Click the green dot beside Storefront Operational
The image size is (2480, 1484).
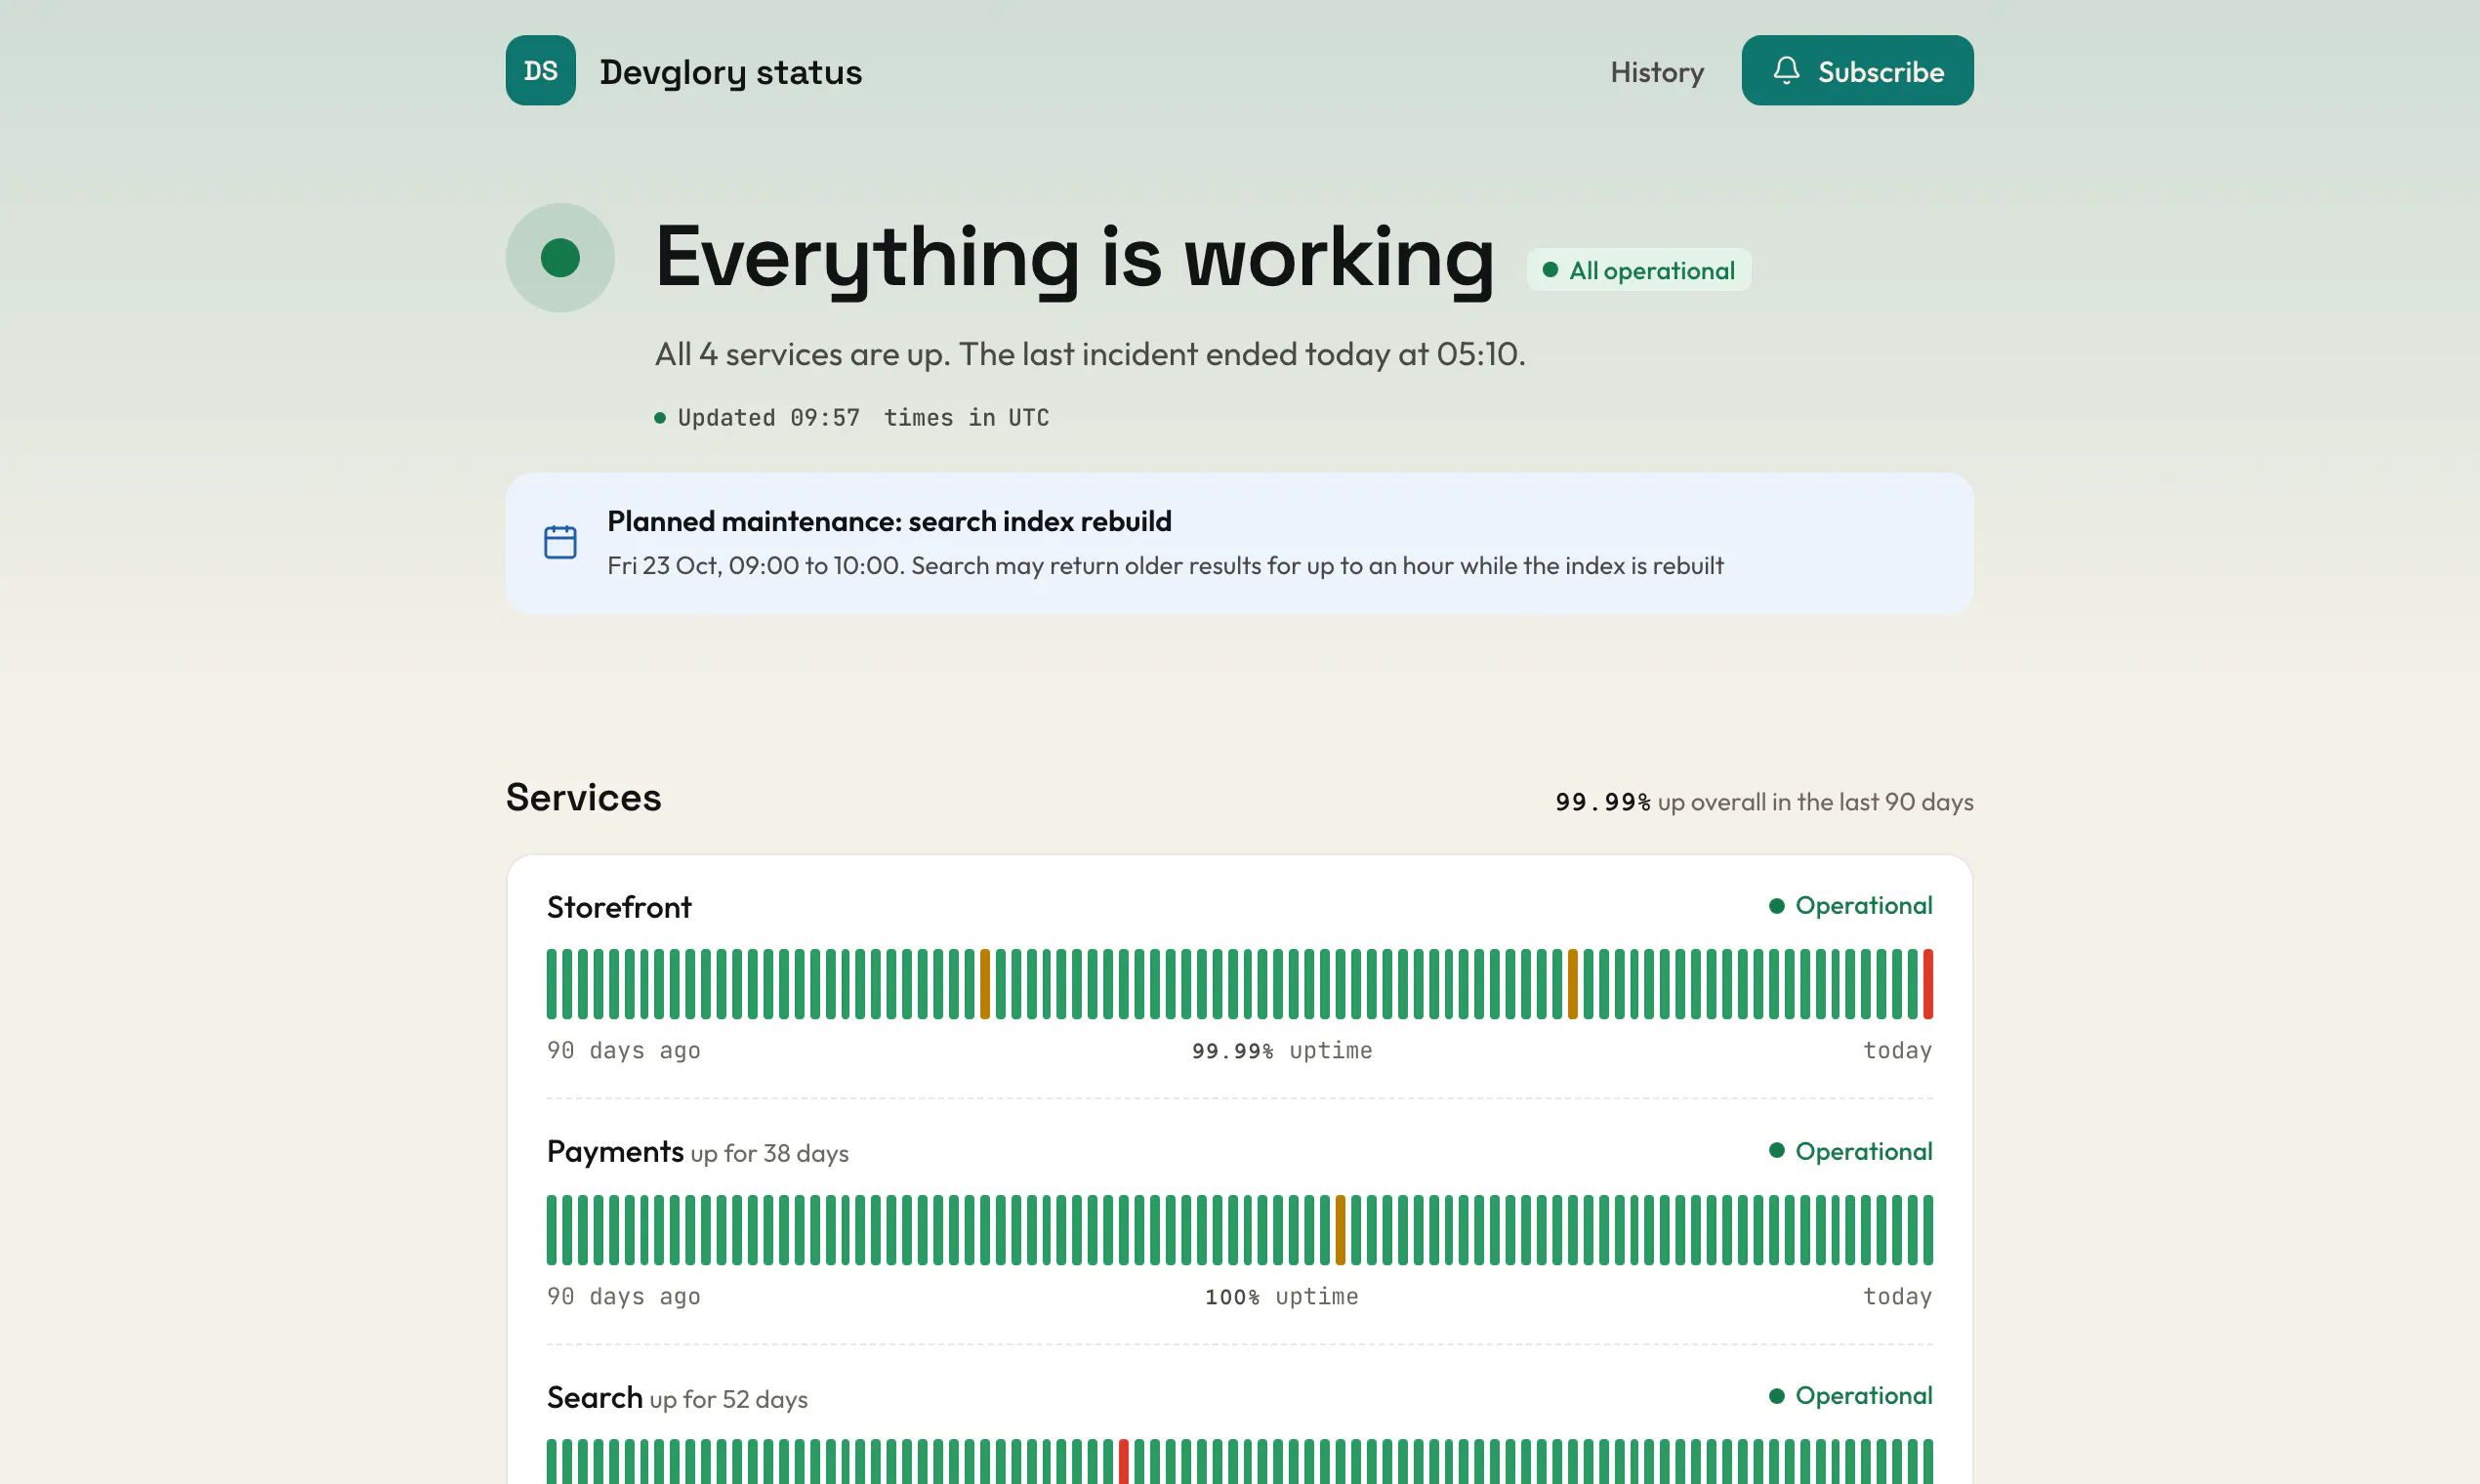point(1777,905)
